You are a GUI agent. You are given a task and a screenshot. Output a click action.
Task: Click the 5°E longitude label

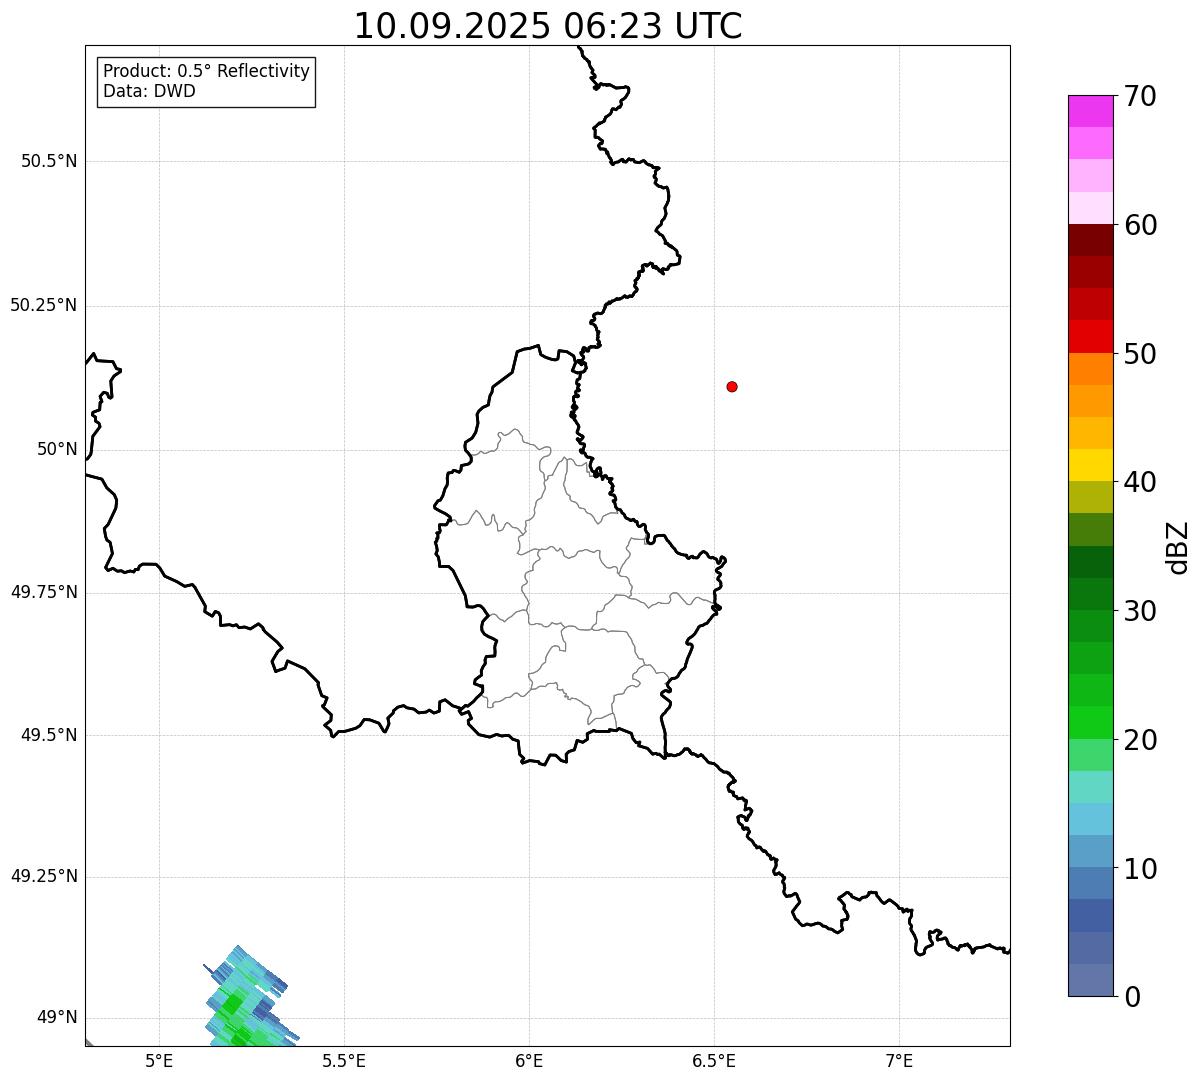click(159, 1060)
